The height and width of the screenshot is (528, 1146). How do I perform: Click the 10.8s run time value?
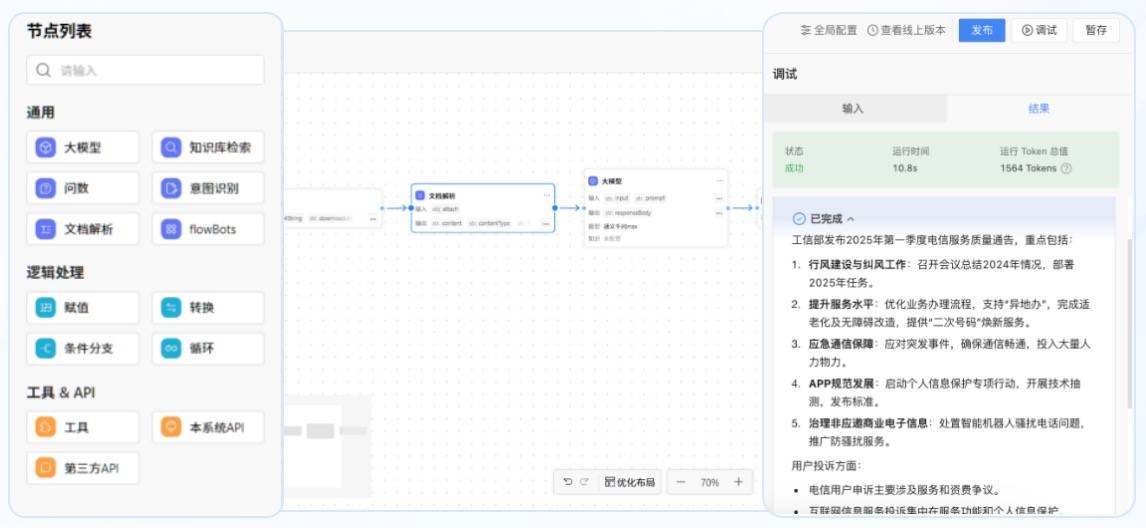pyautogui.click(x=904, y=168)
